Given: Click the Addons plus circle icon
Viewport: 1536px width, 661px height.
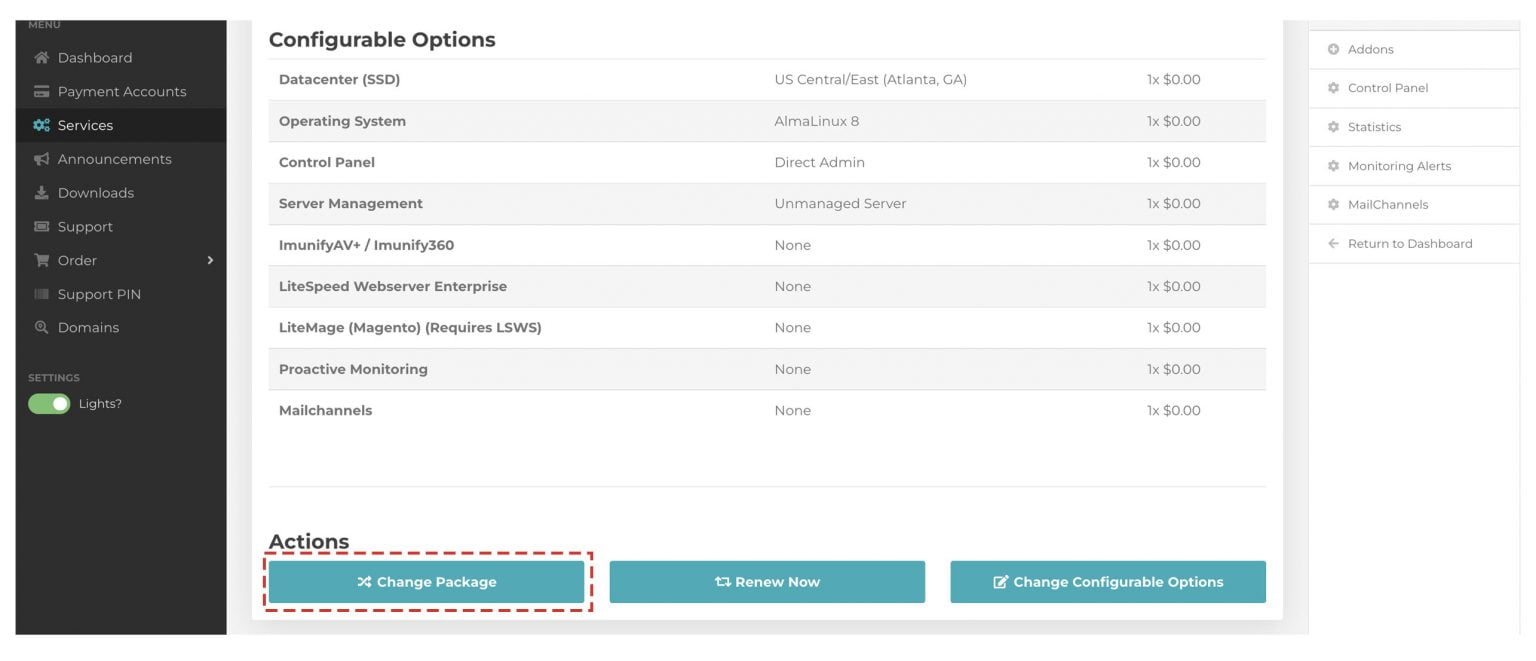Looking at the screenshot, I should (1333, 50).
